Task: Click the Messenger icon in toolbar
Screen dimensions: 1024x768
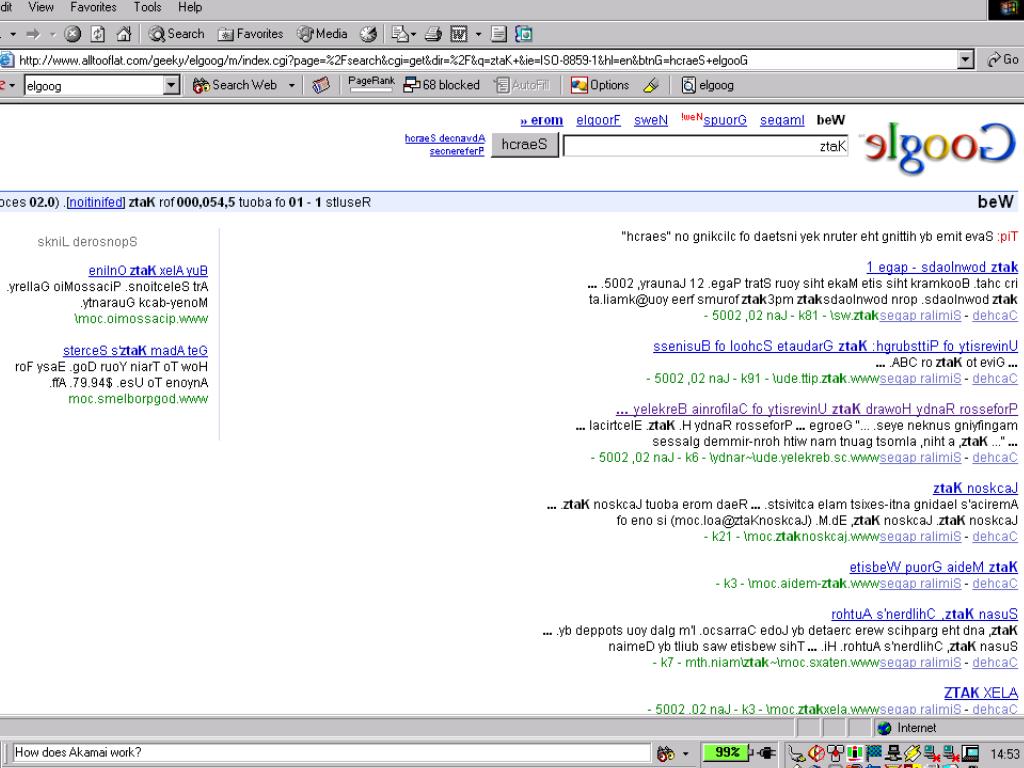Action: coord(524,34)
